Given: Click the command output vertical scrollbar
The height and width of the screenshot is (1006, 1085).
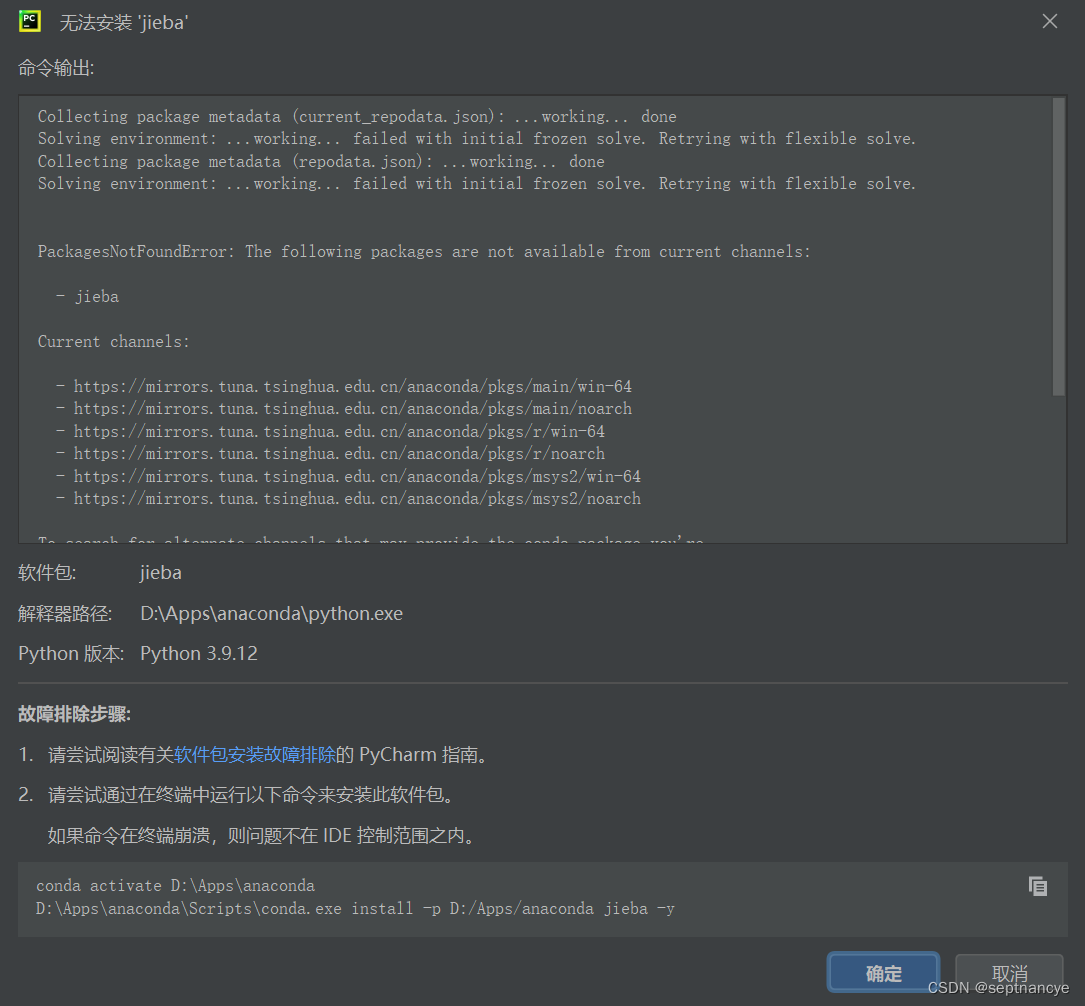Looking at the screenshot, I should [1058, 247].
